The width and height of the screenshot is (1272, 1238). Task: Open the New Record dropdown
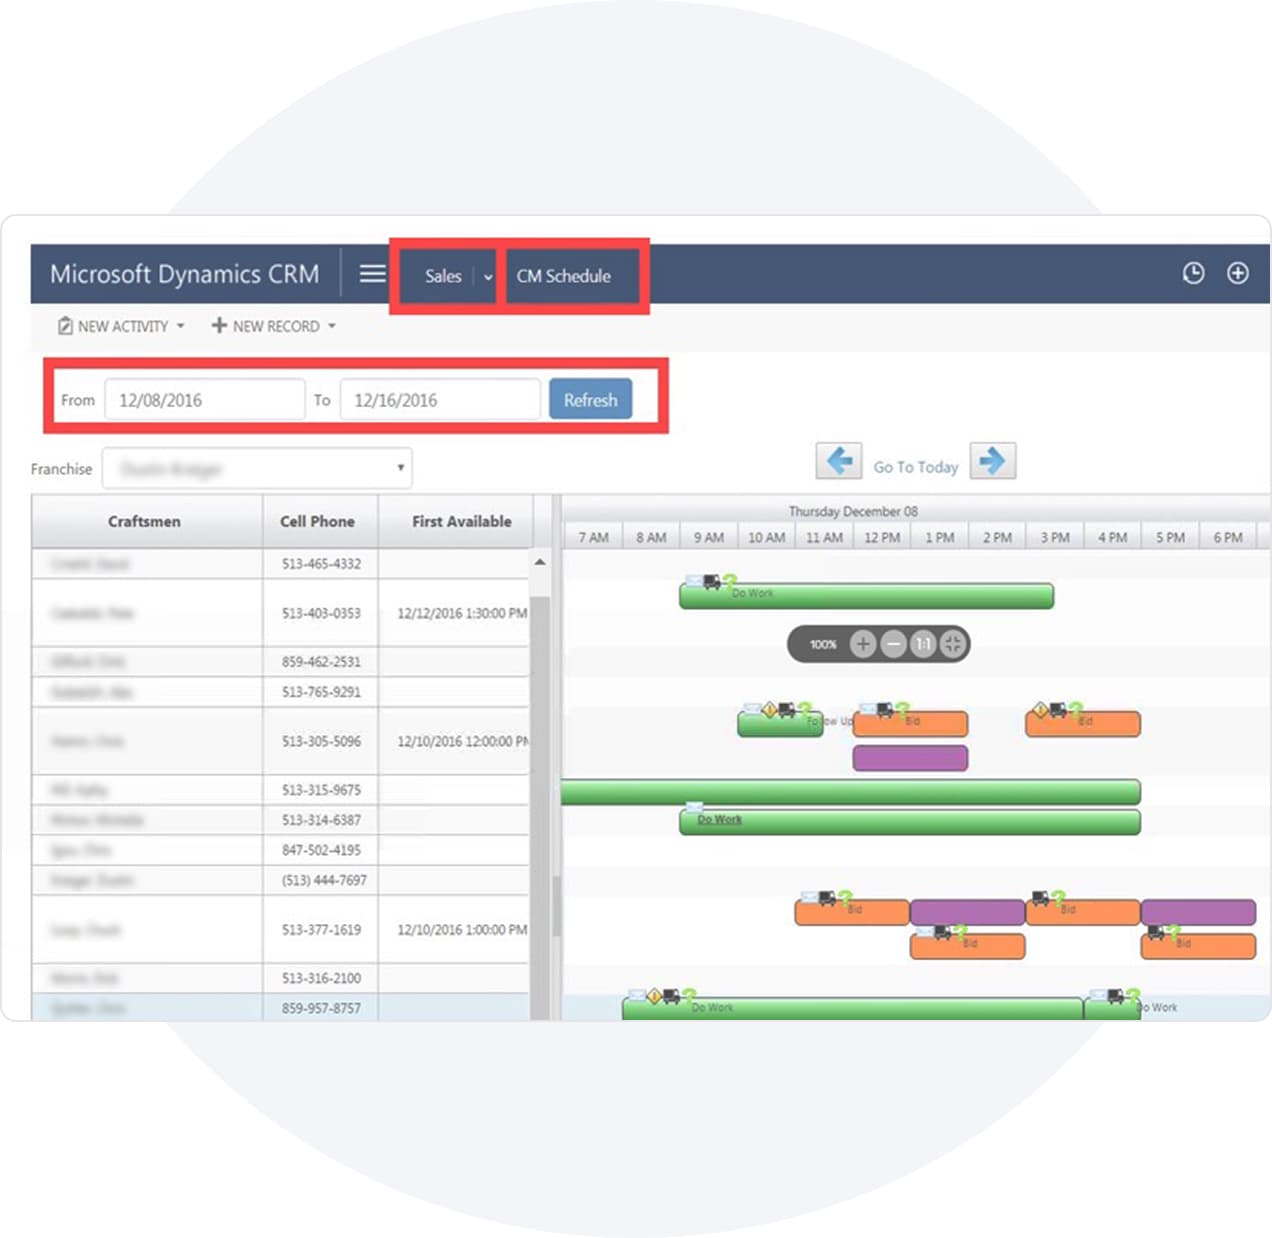pyautogui.click(x=273, y=326)
